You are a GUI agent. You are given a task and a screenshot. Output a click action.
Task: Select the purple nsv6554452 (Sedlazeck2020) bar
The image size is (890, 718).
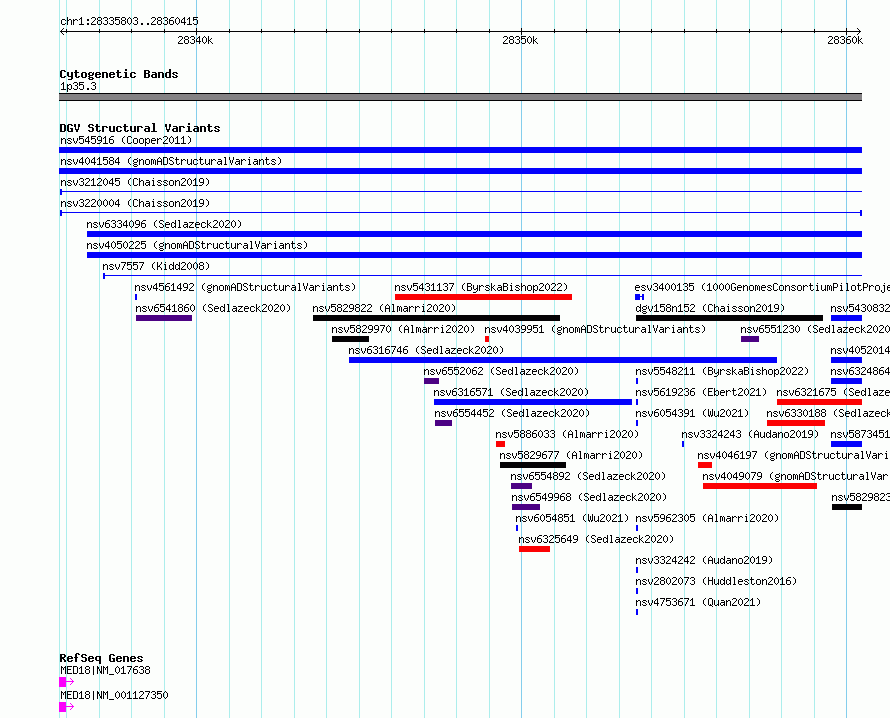tap(443, 423)
